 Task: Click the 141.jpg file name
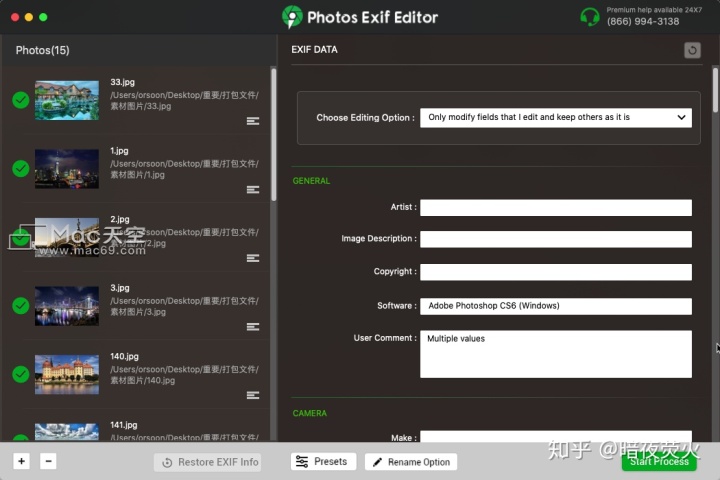(124, 425)
